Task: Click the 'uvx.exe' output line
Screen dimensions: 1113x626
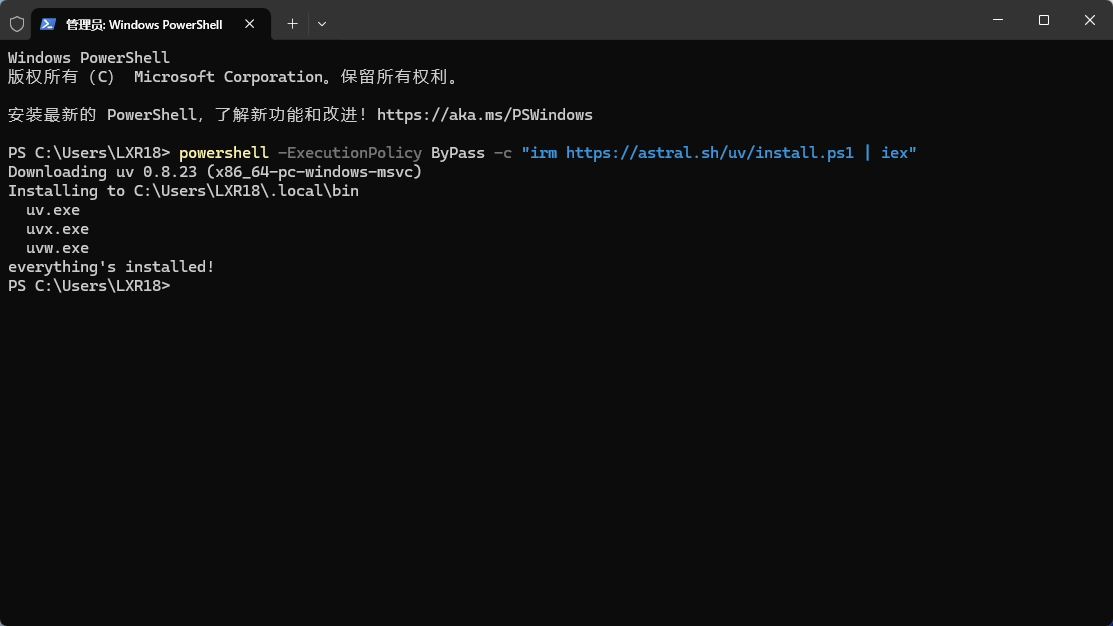Action: 57,229
